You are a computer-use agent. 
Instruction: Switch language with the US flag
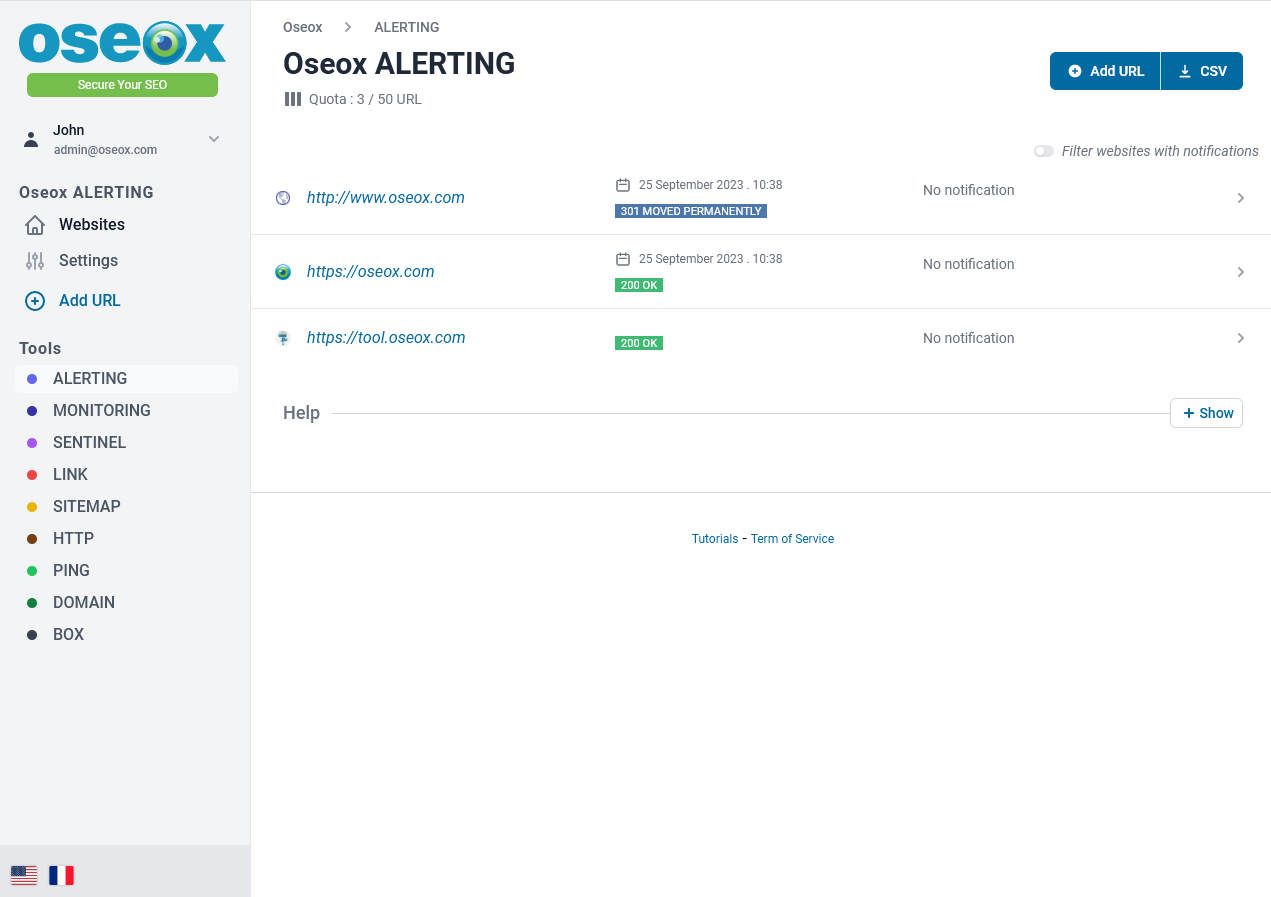pos(24,875)
